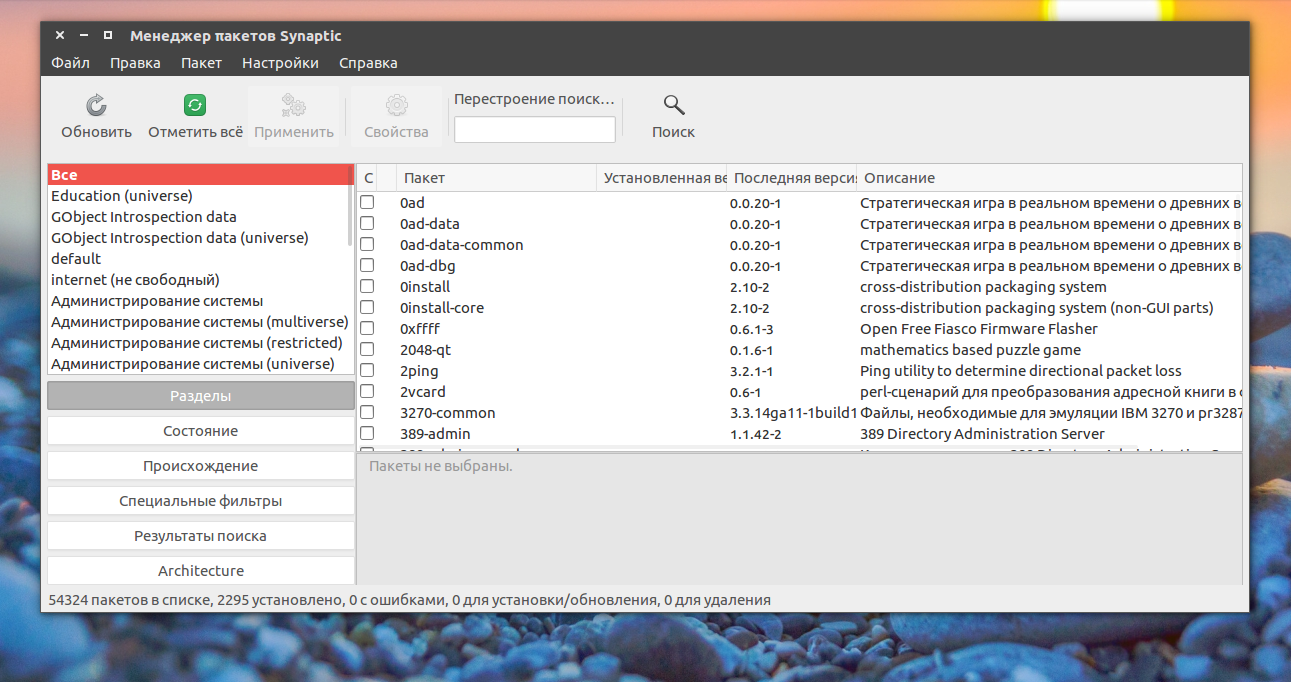Screen dimensions: 1291x682
Task: Sort by the Последняя версия column header
Action: (791, 178)
